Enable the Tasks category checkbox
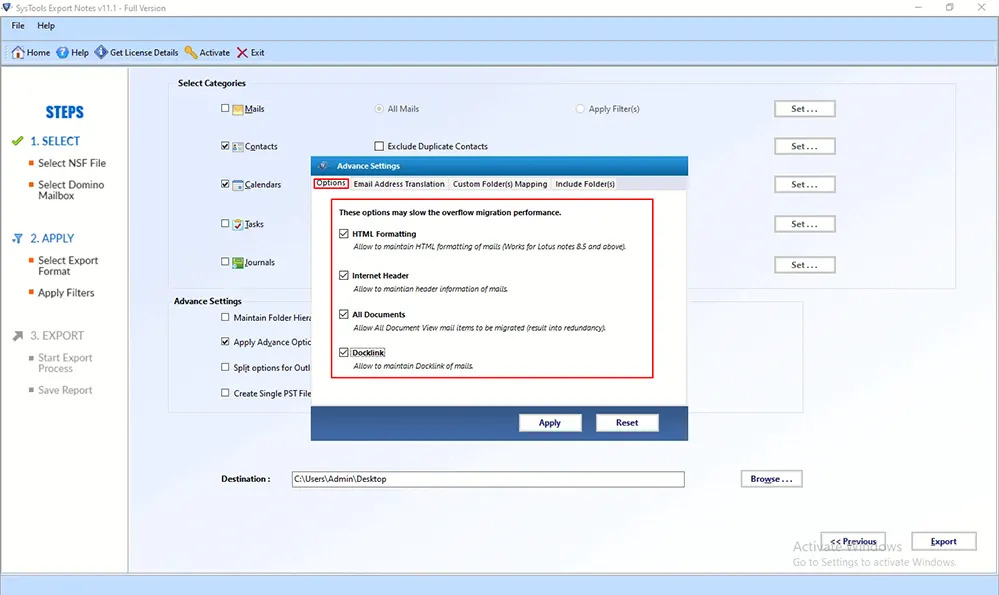Image resolution: width=999 pixels, height=595 pixels. point(225,224)
